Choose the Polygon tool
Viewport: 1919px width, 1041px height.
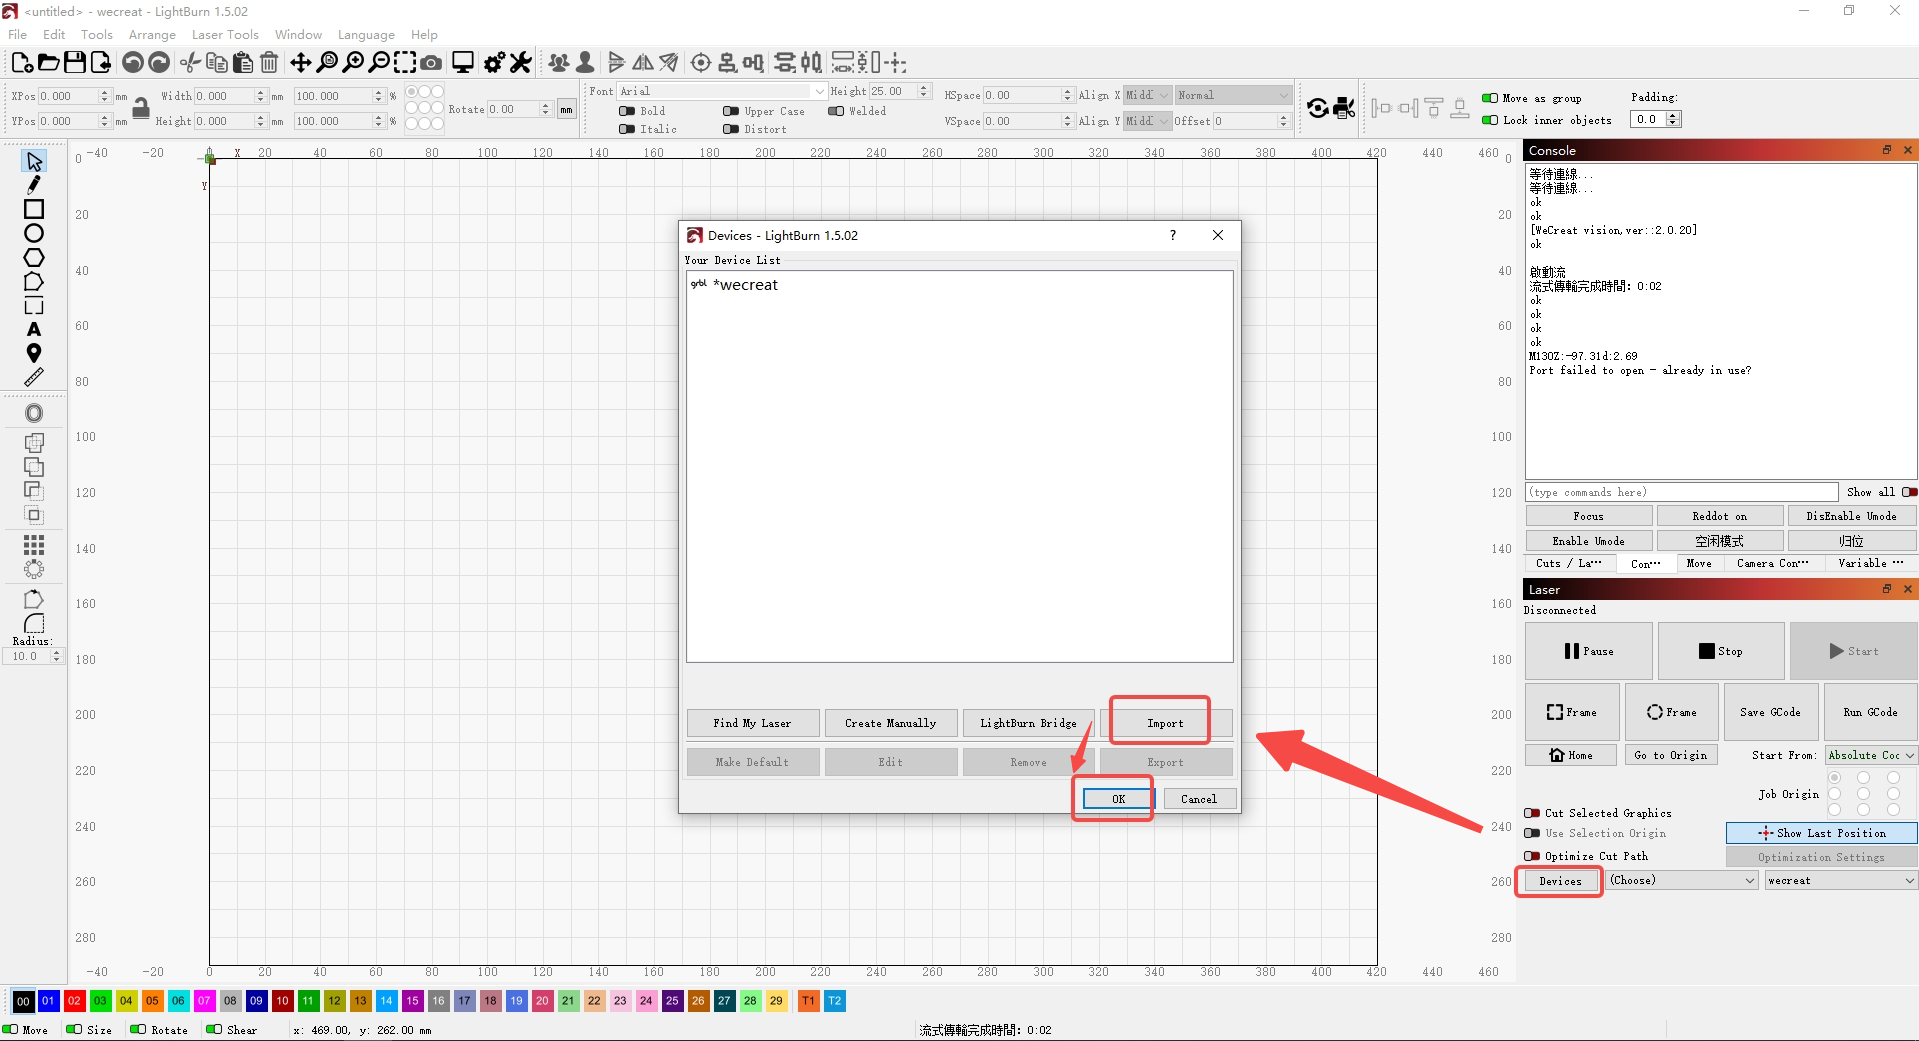pyautogui.click(x=34, y=257)
